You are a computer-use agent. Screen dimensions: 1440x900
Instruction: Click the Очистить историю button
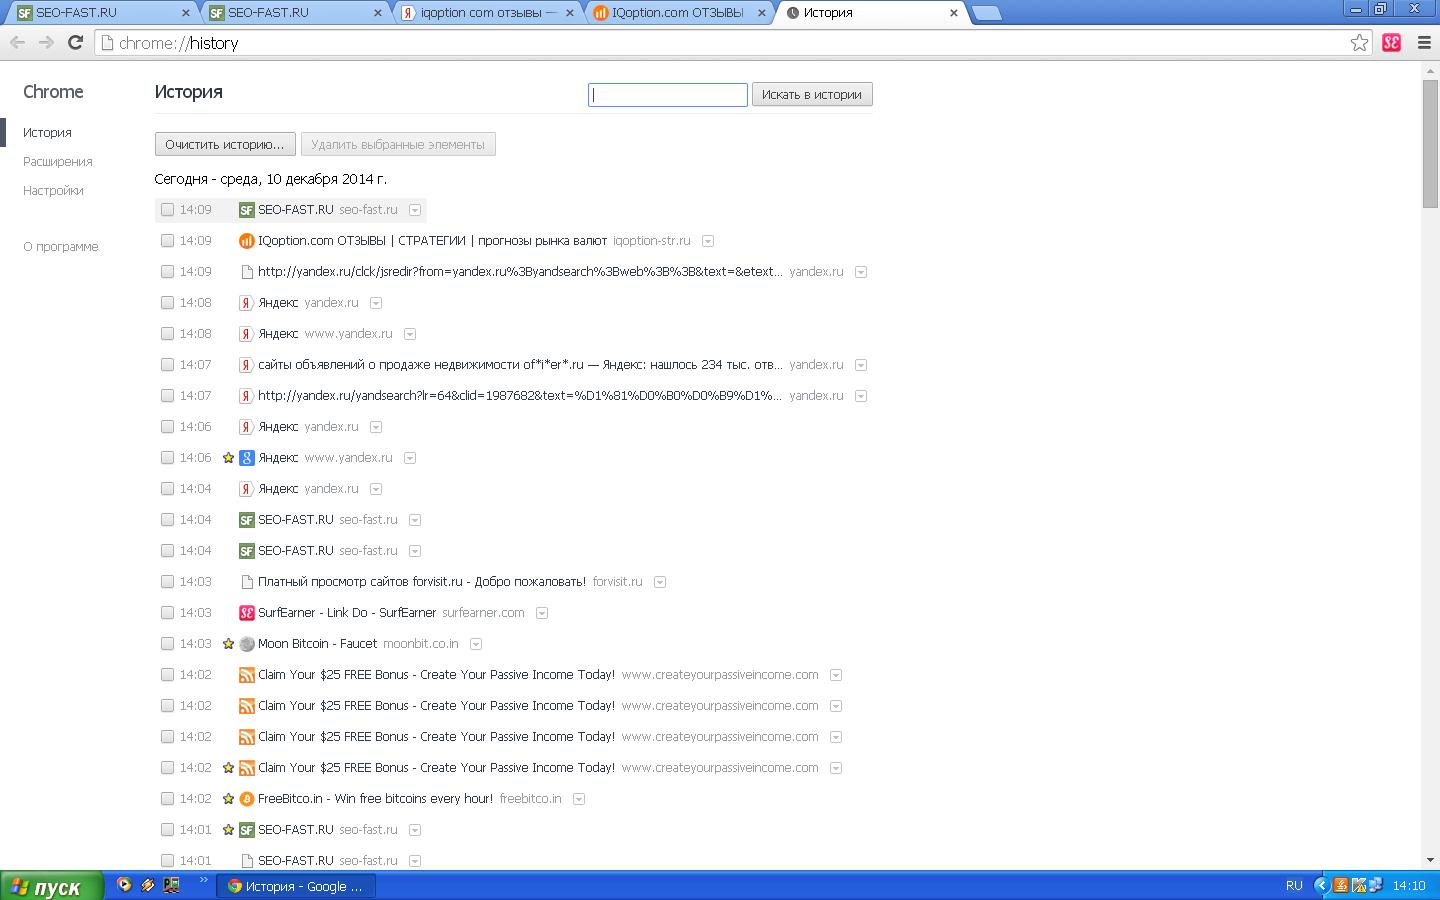(225, 144)
